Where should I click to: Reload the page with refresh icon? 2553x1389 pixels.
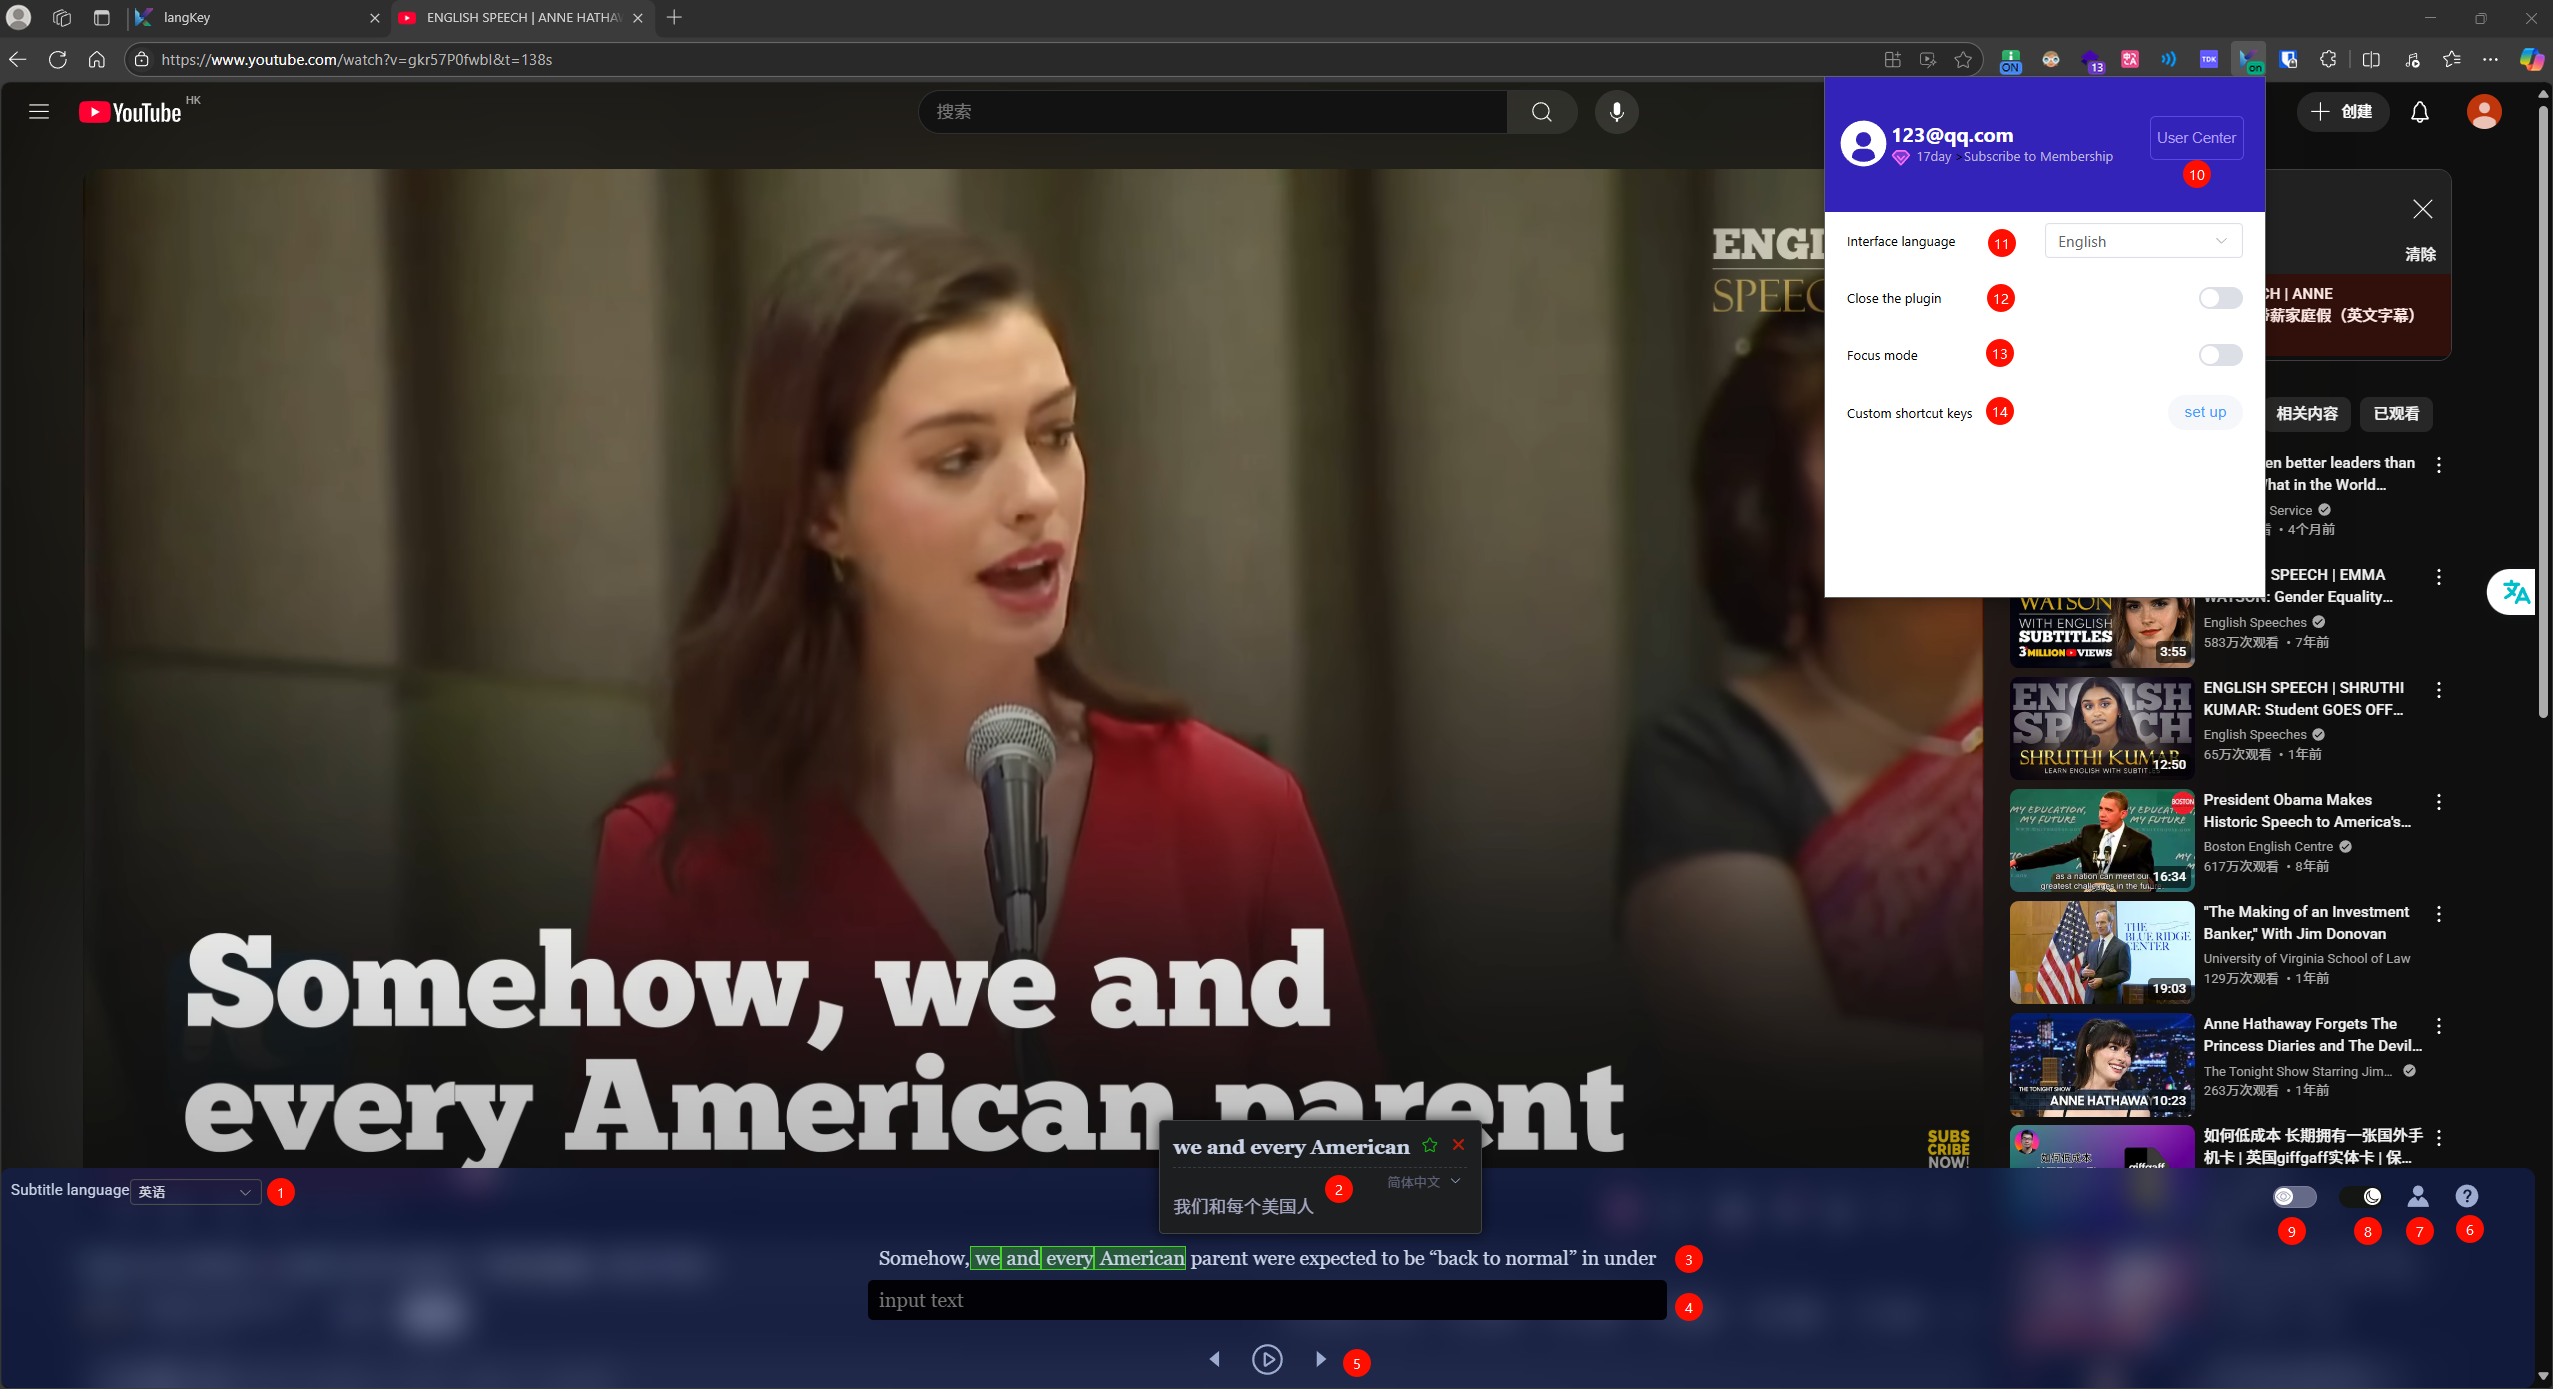[57, 60]
